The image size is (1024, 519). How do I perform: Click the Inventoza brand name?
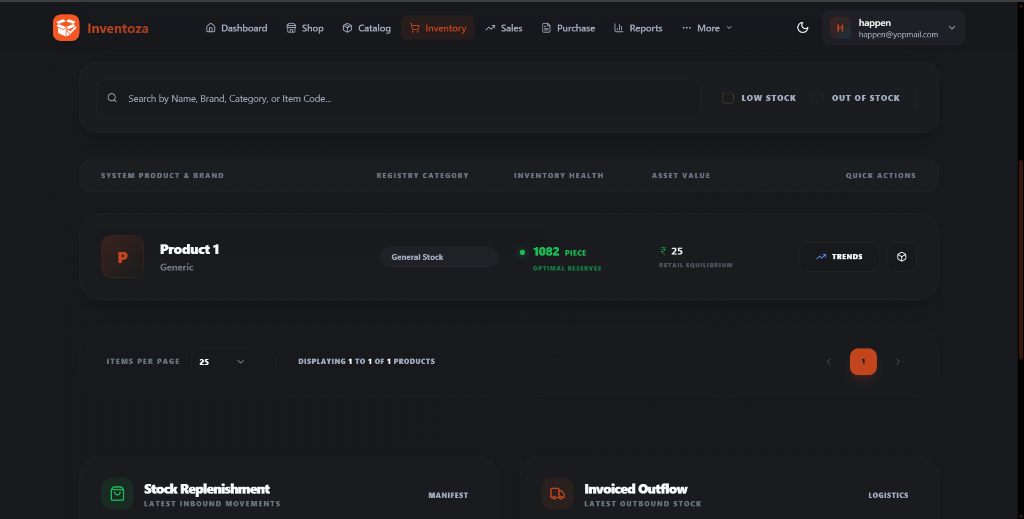click(118, 28)
